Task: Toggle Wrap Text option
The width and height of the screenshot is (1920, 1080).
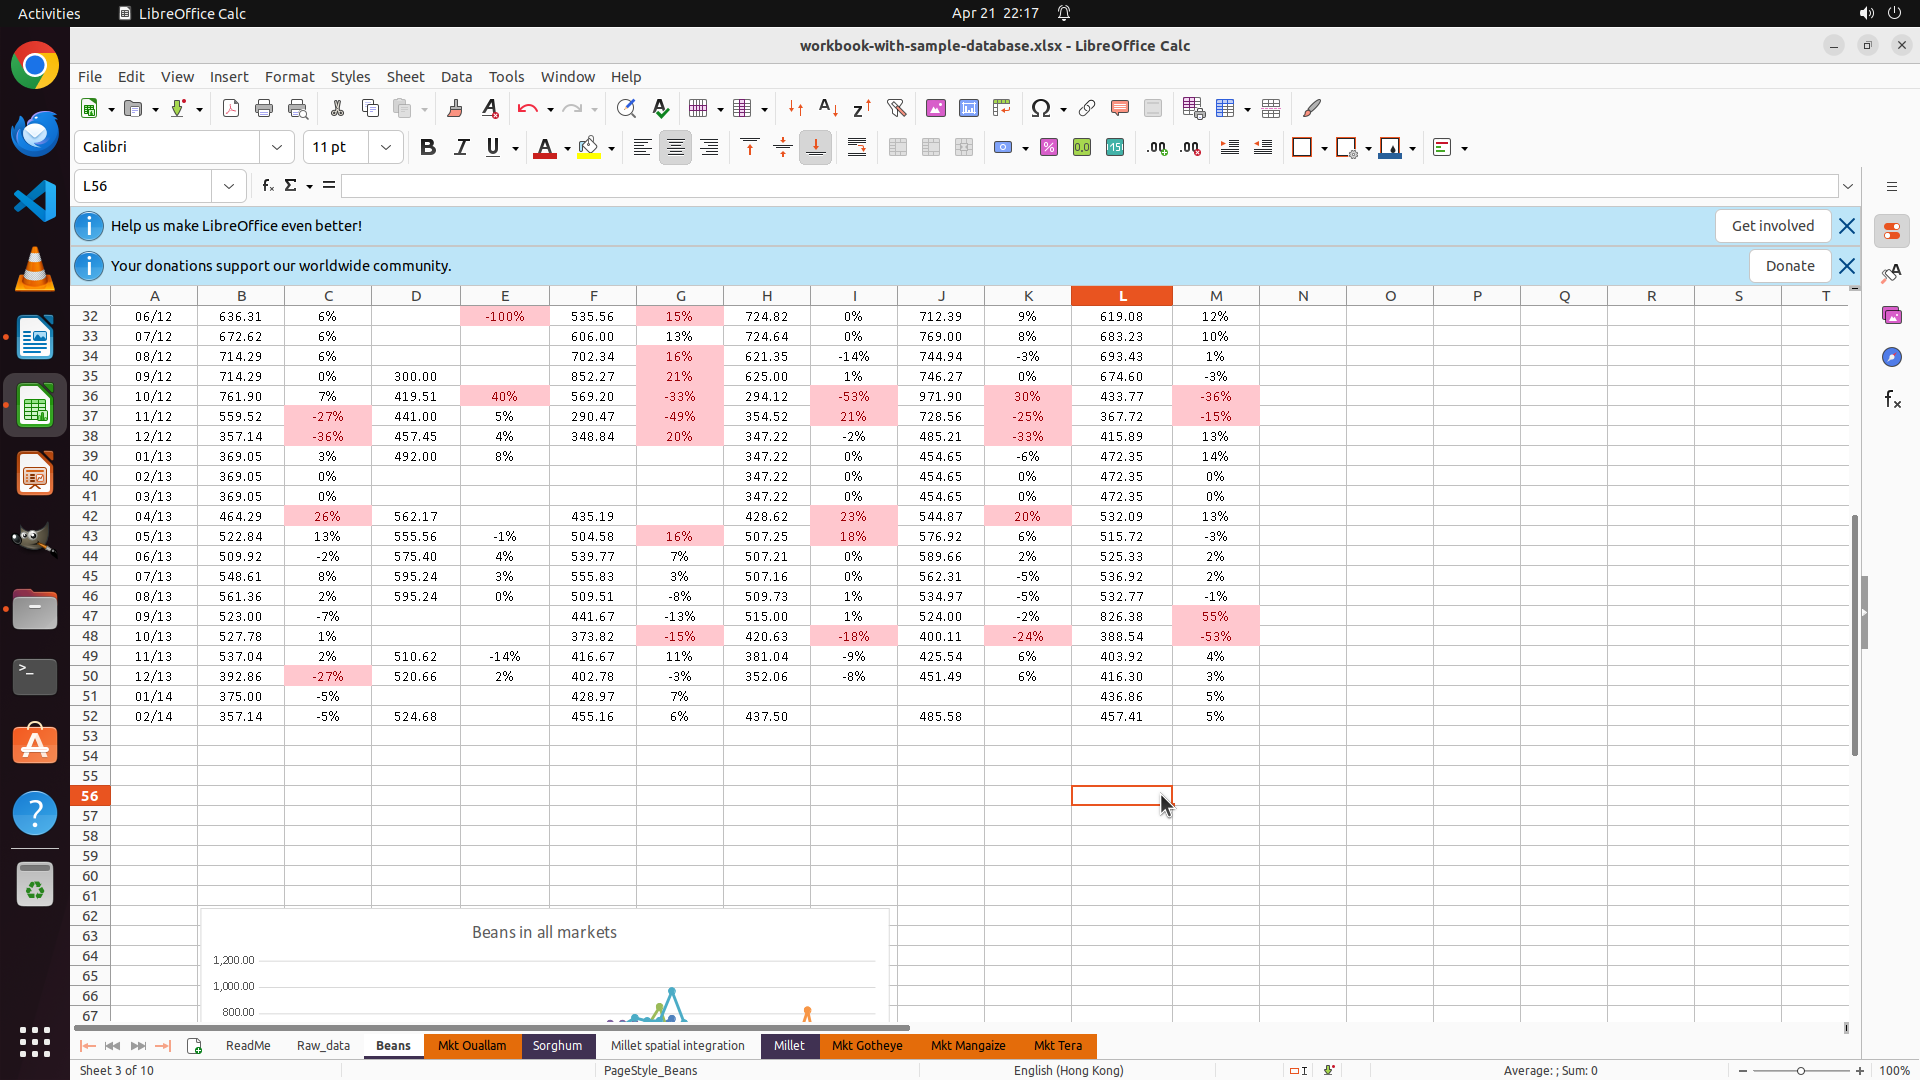Action: (x=857, y=148)
